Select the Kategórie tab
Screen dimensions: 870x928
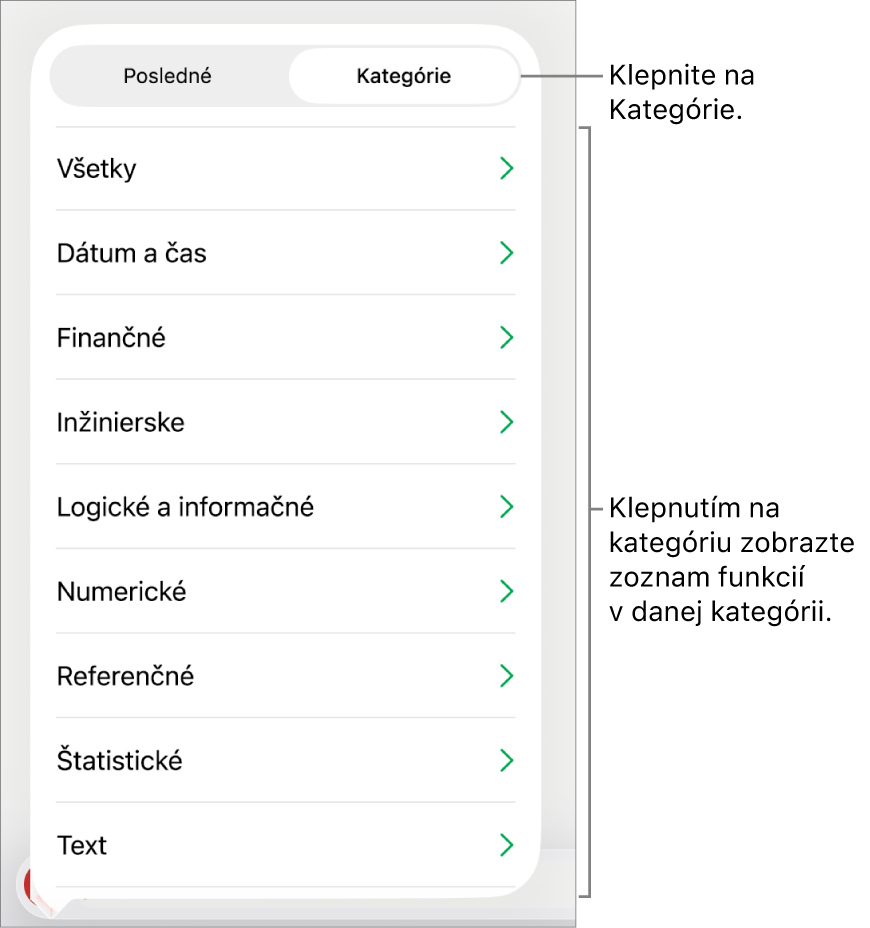(x=404, y=76)
